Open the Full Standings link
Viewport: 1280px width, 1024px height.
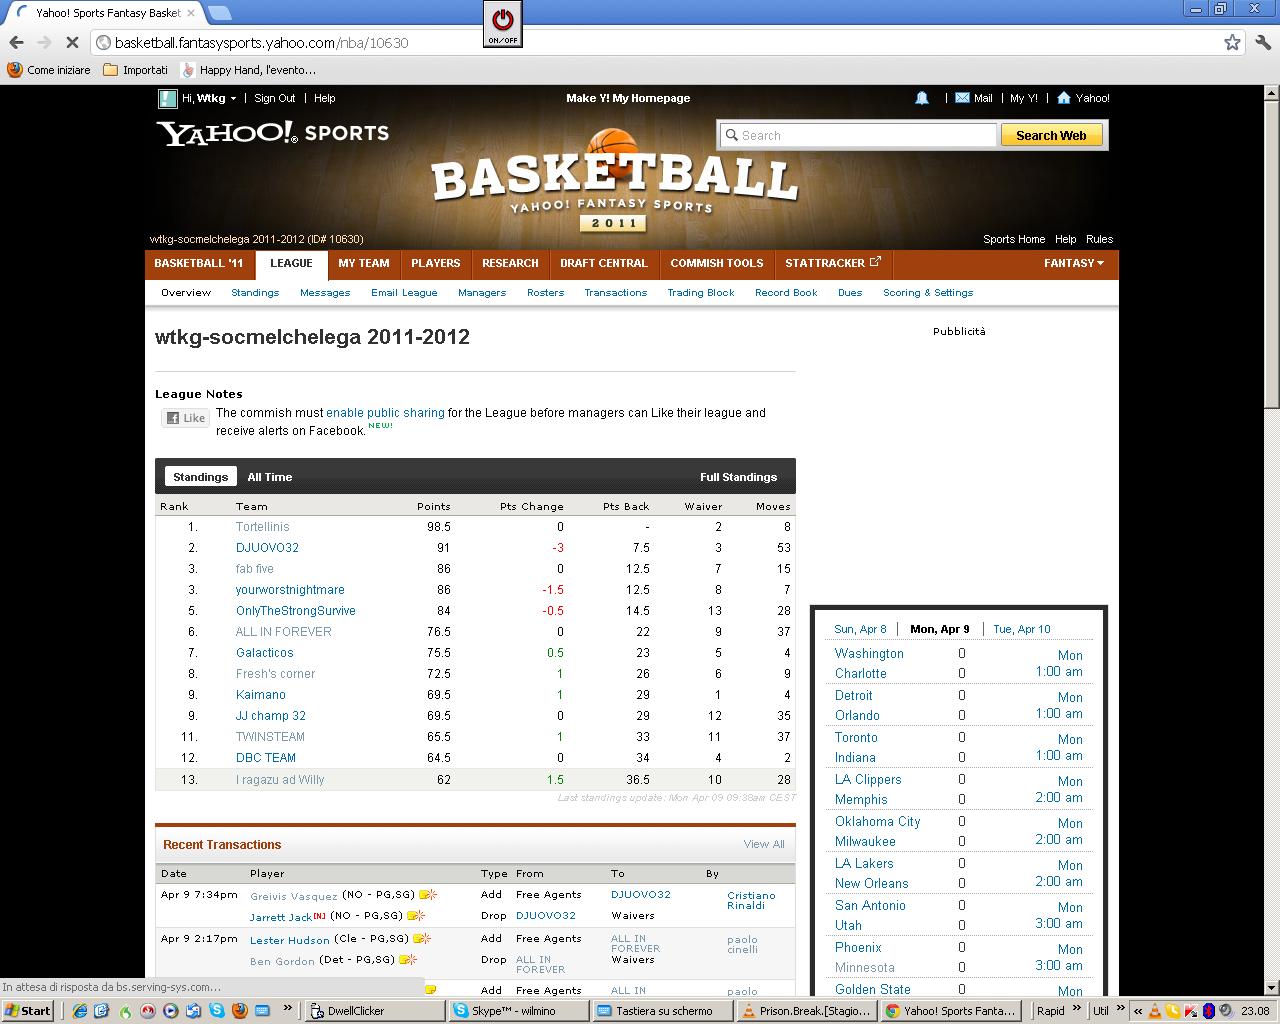(738, 477)
